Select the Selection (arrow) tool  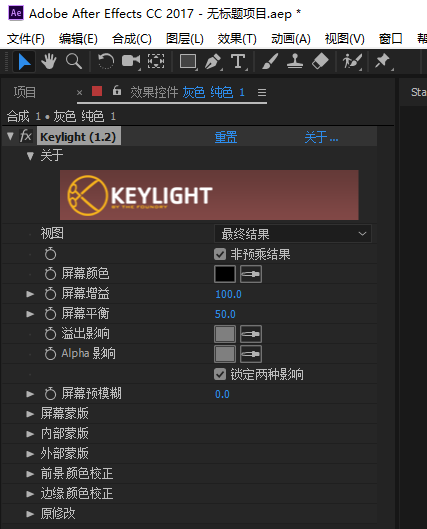click(x=24, y=62)
